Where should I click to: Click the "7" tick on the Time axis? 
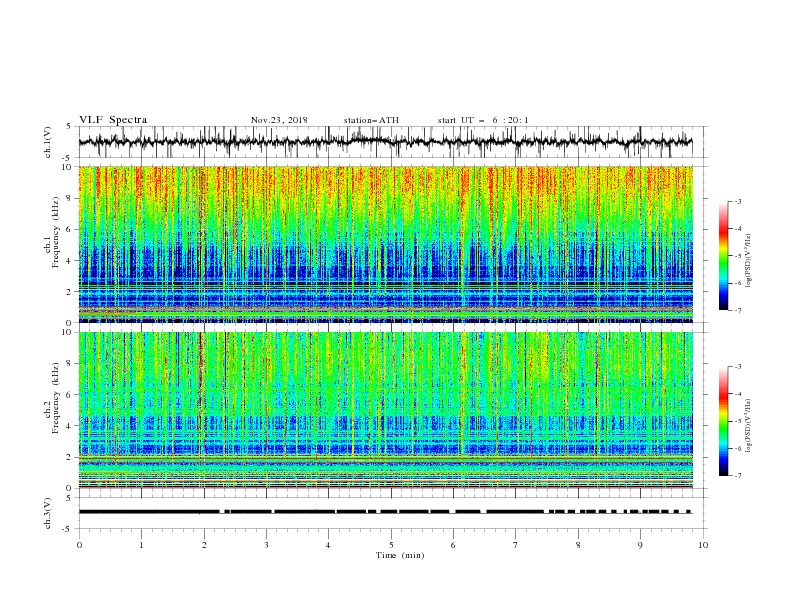coord(516,545)
